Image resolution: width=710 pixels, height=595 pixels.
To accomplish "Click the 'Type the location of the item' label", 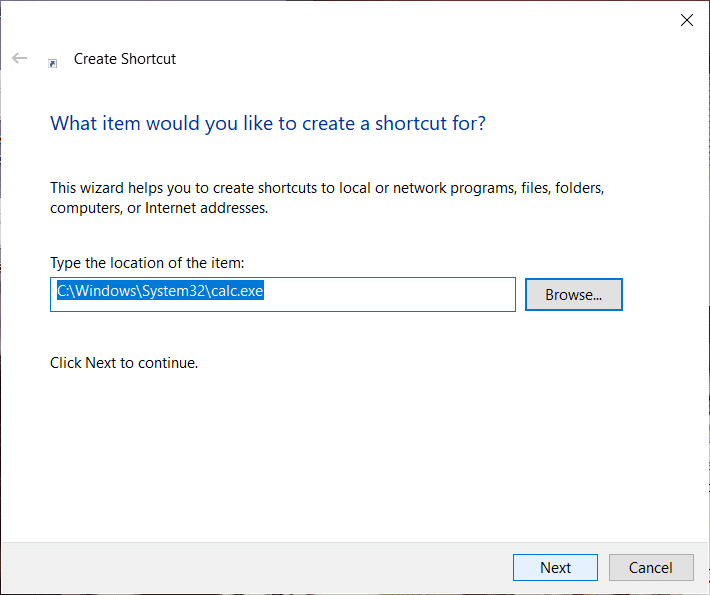I will point(147,263).
